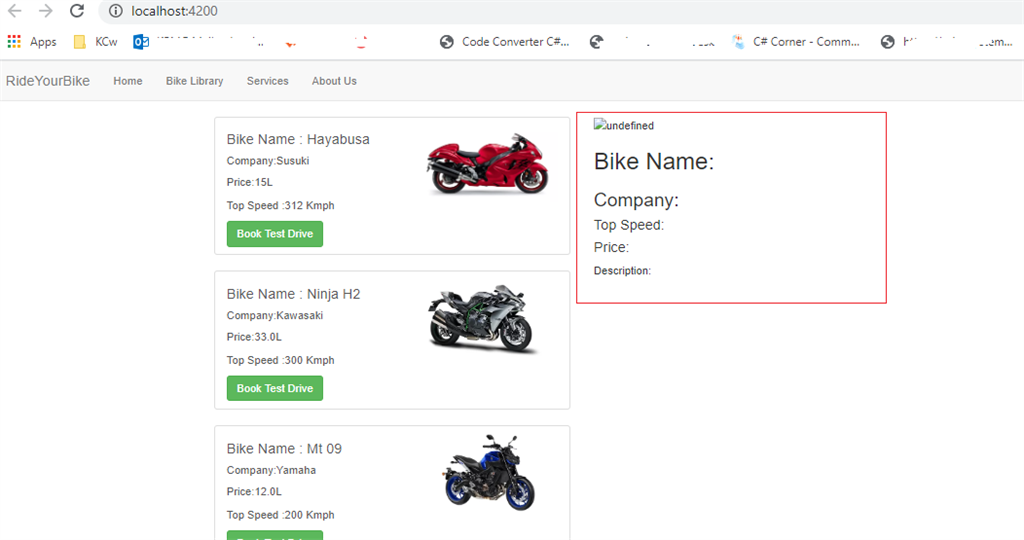Click the browser back arrow
Screen dimensions: 1024x540
(14, 11)
